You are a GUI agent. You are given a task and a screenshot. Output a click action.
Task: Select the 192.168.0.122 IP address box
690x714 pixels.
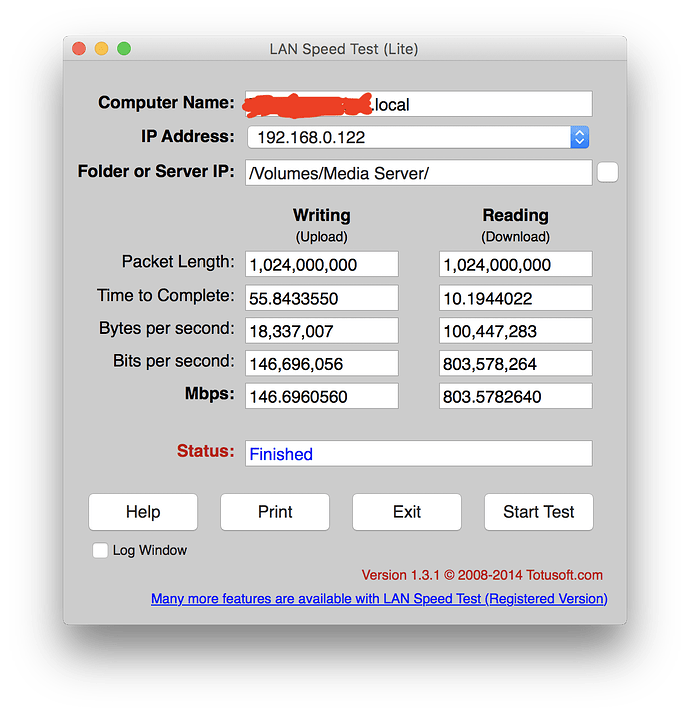[418, 137]
